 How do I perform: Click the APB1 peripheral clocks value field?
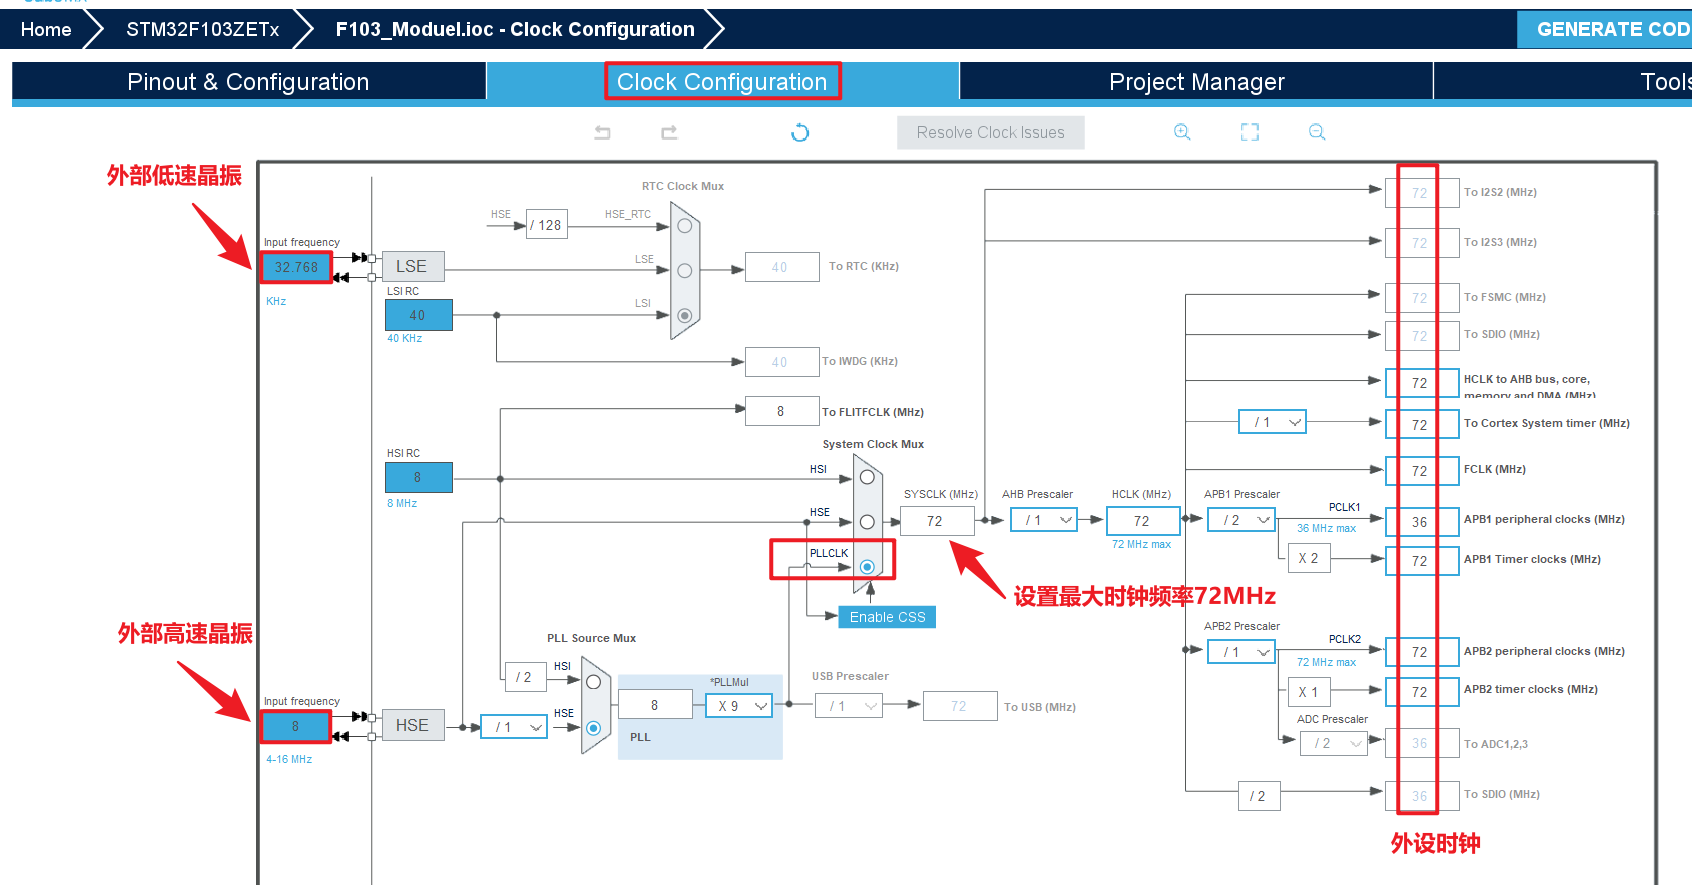pos(1421,522)
